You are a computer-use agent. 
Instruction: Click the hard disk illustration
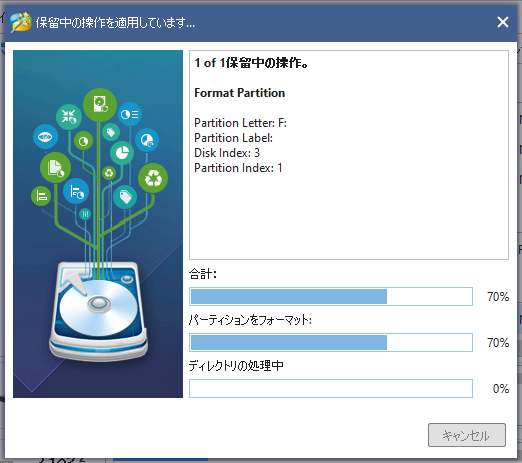98,312
